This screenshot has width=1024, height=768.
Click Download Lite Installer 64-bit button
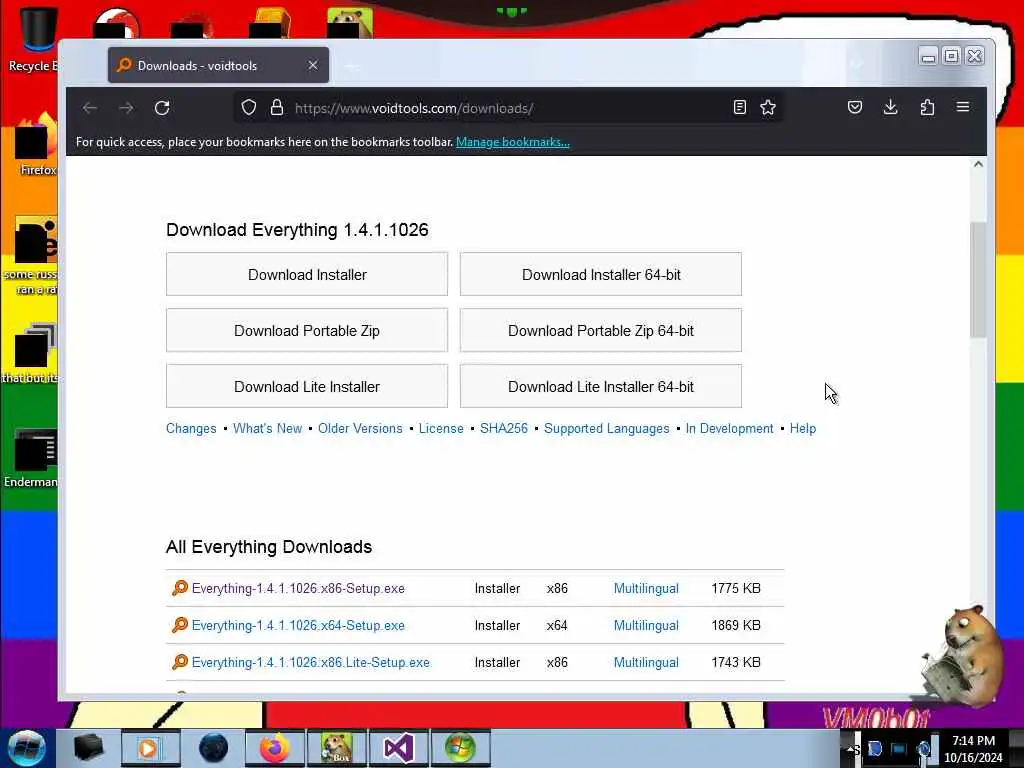tap(601, 387)
